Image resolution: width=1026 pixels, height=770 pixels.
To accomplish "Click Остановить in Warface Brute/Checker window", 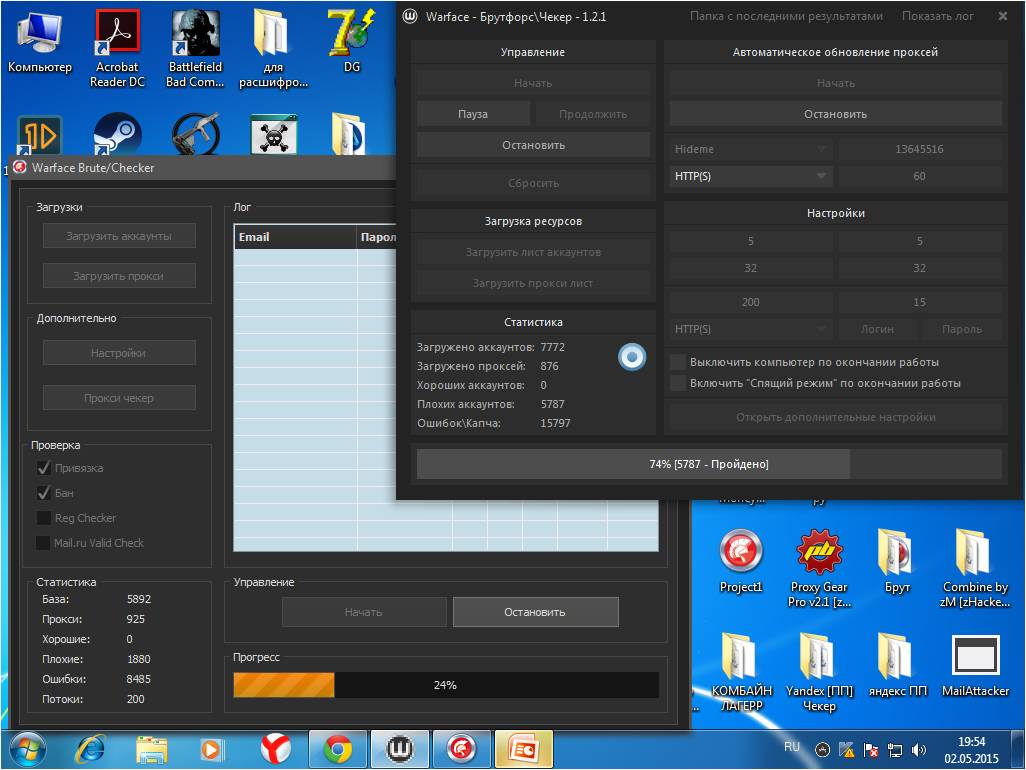I will pyautogui.click(x=535, y=612).
